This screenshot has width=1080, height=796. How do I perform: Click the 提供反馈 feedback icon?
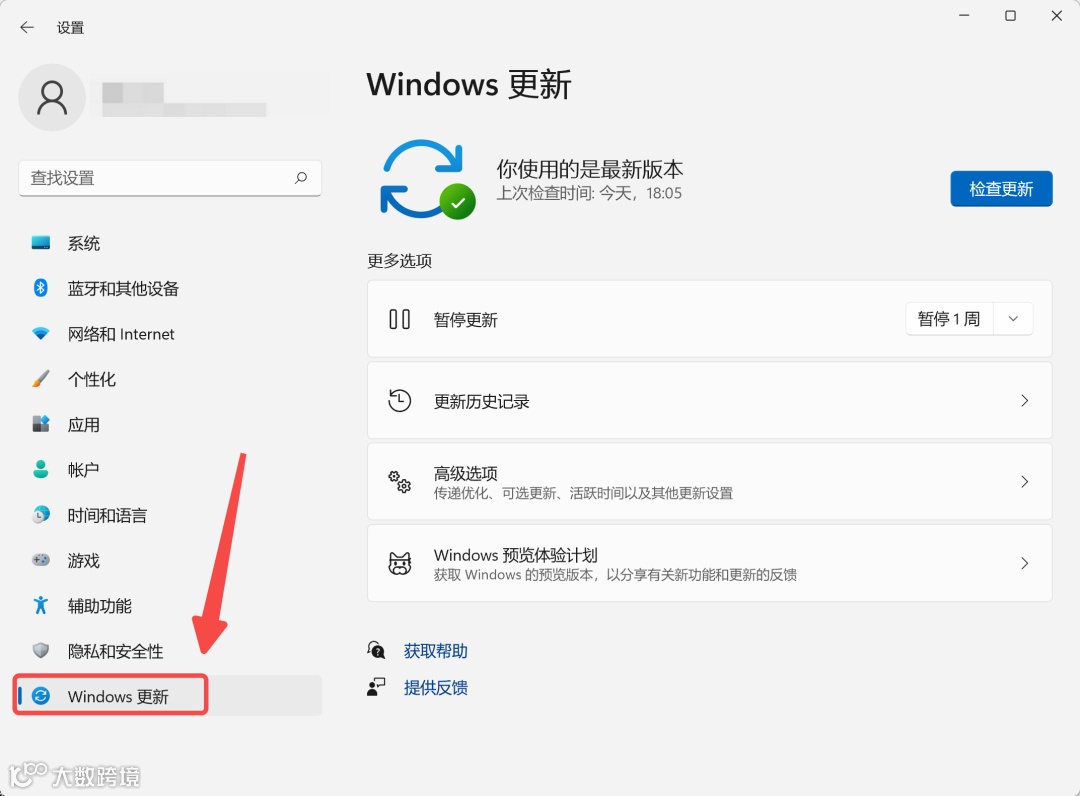376,687
